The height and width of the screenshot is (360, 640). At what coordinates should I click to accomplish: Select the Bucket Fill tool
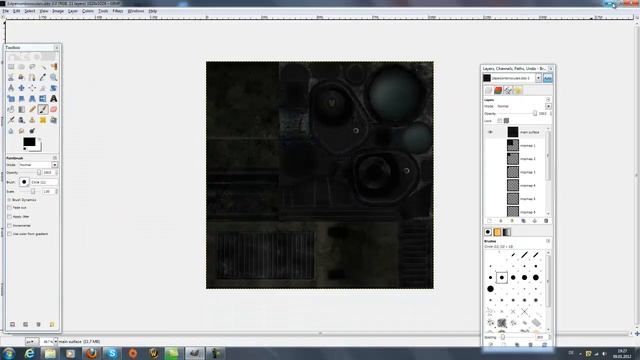11,109
